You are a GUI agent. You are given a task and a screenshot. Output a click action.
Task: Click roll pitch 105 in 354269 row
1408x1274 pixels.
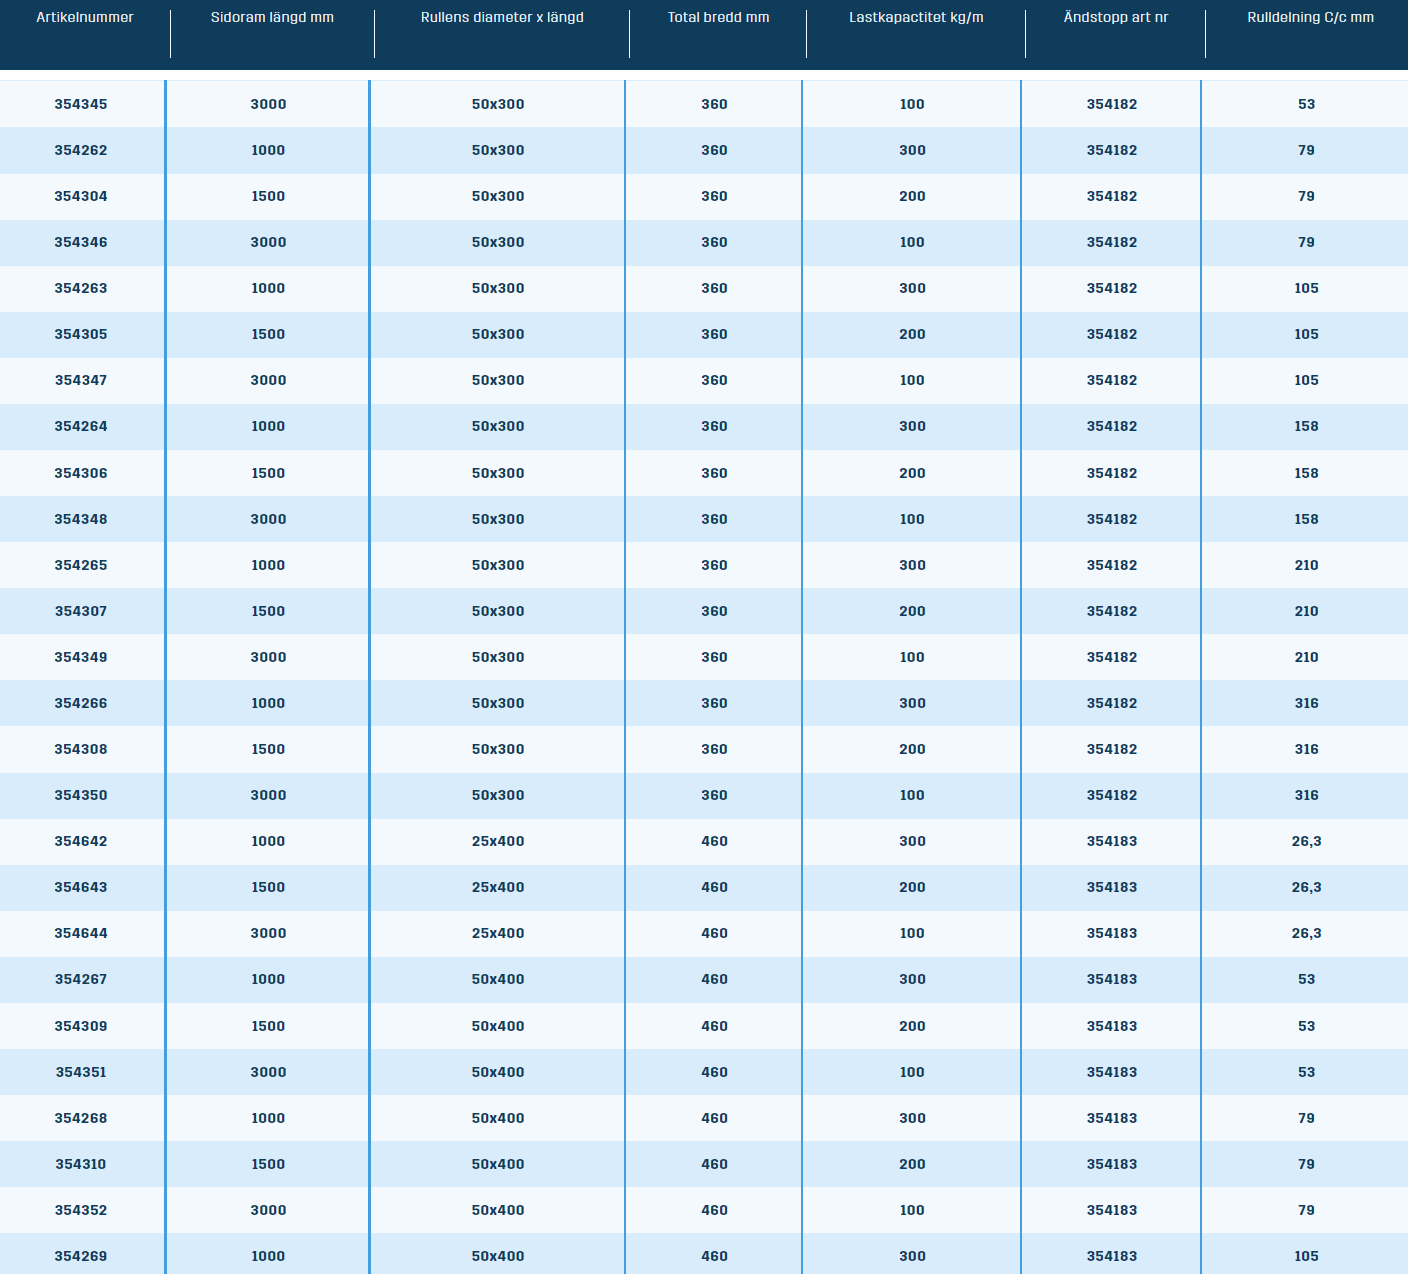tap(1306, 1256)
